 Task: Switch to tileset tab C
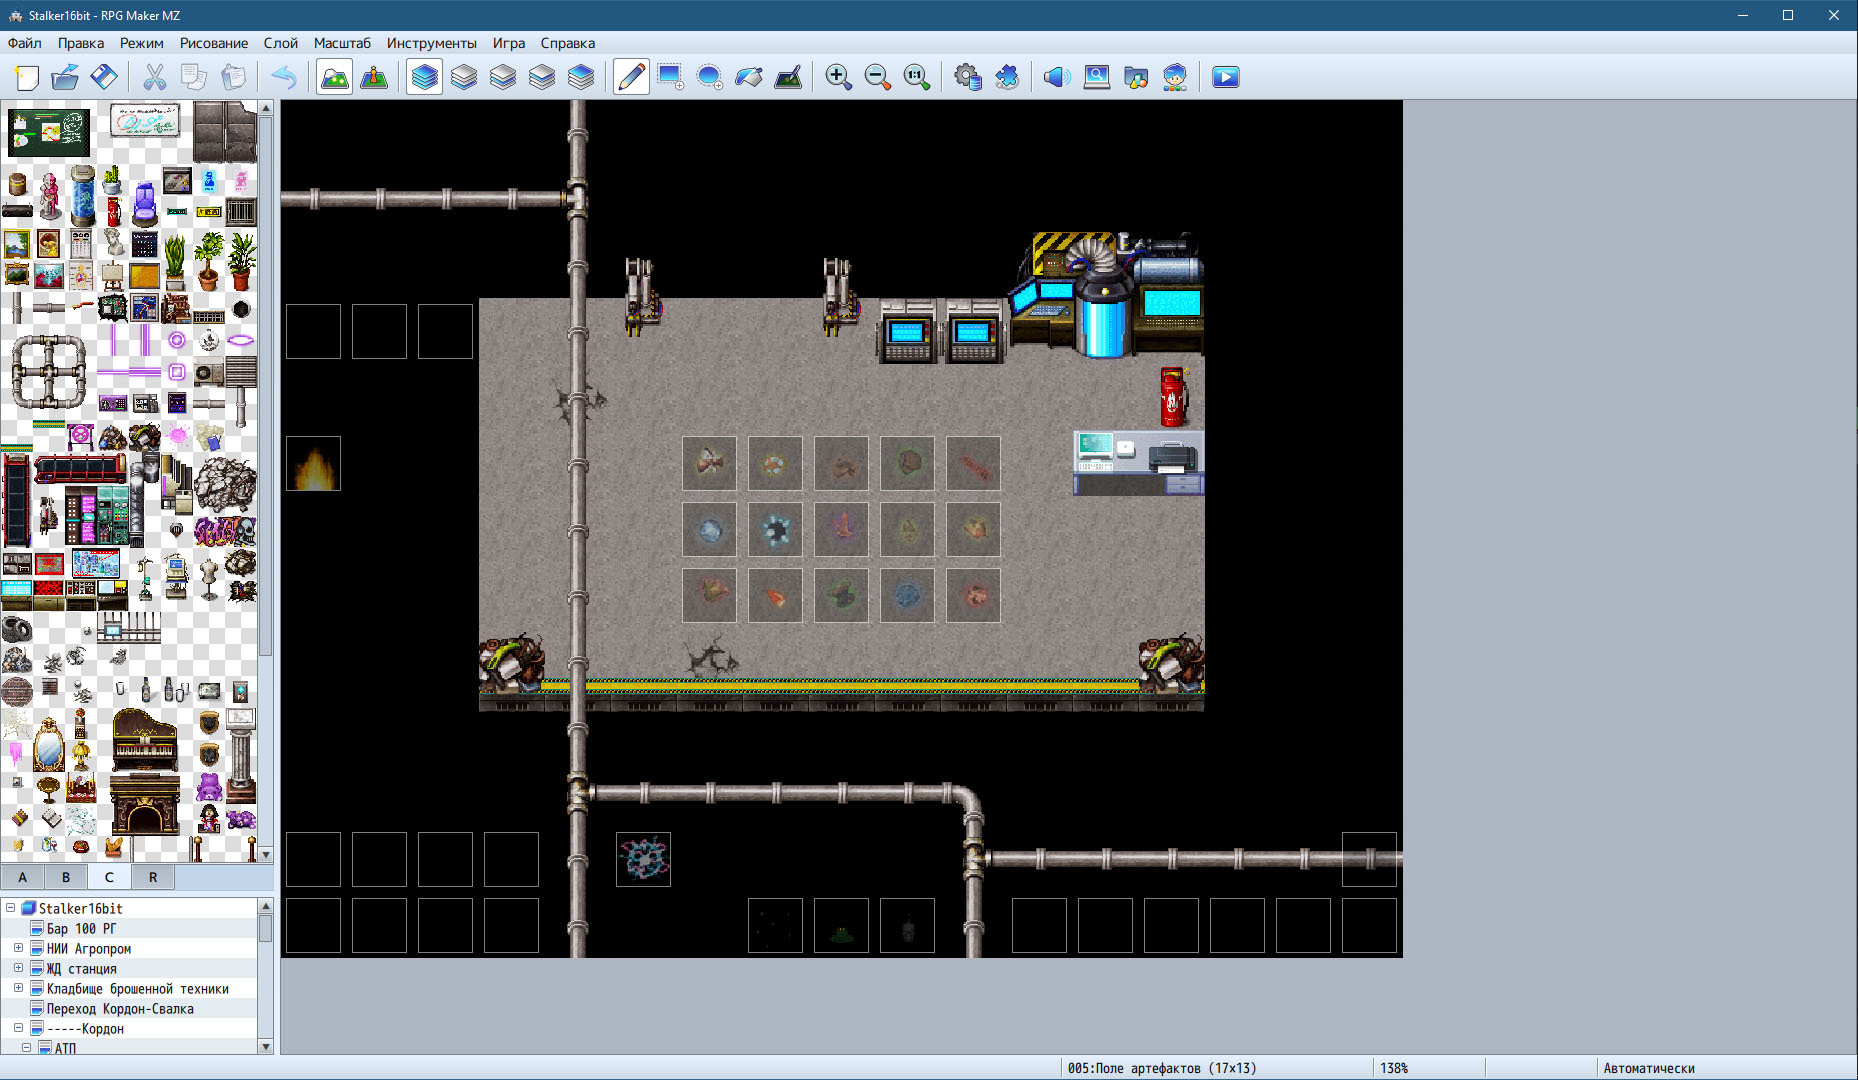[x=109, y=877]
